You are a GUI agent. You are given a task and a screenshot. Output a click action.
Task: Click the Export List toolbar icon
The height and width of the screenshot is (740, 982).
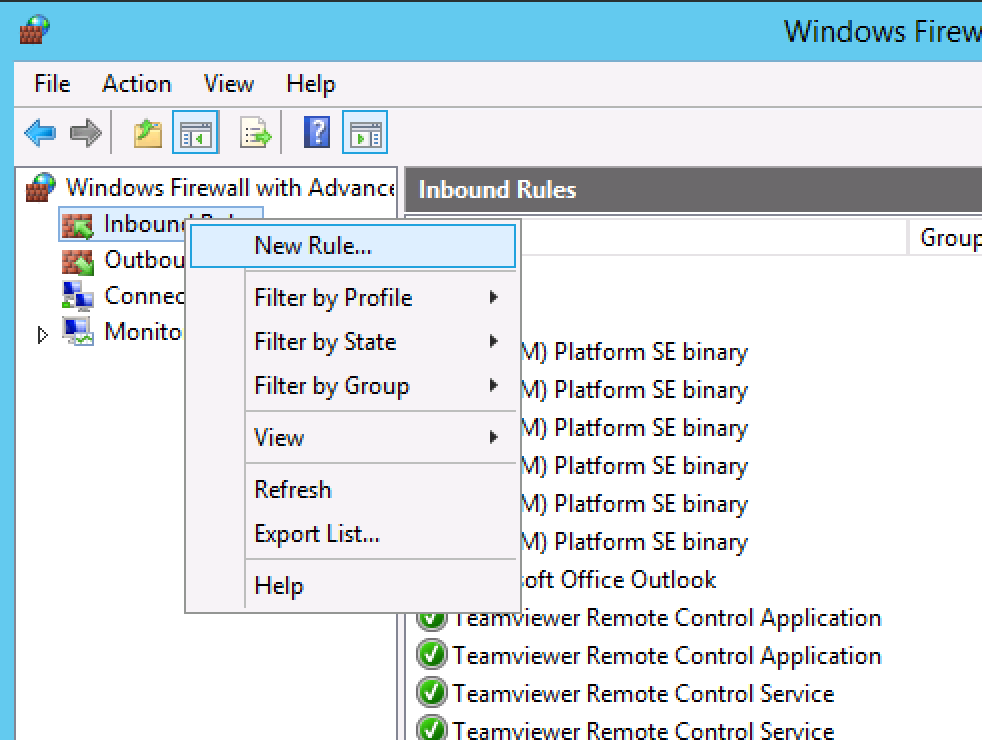tap(255, 132)
